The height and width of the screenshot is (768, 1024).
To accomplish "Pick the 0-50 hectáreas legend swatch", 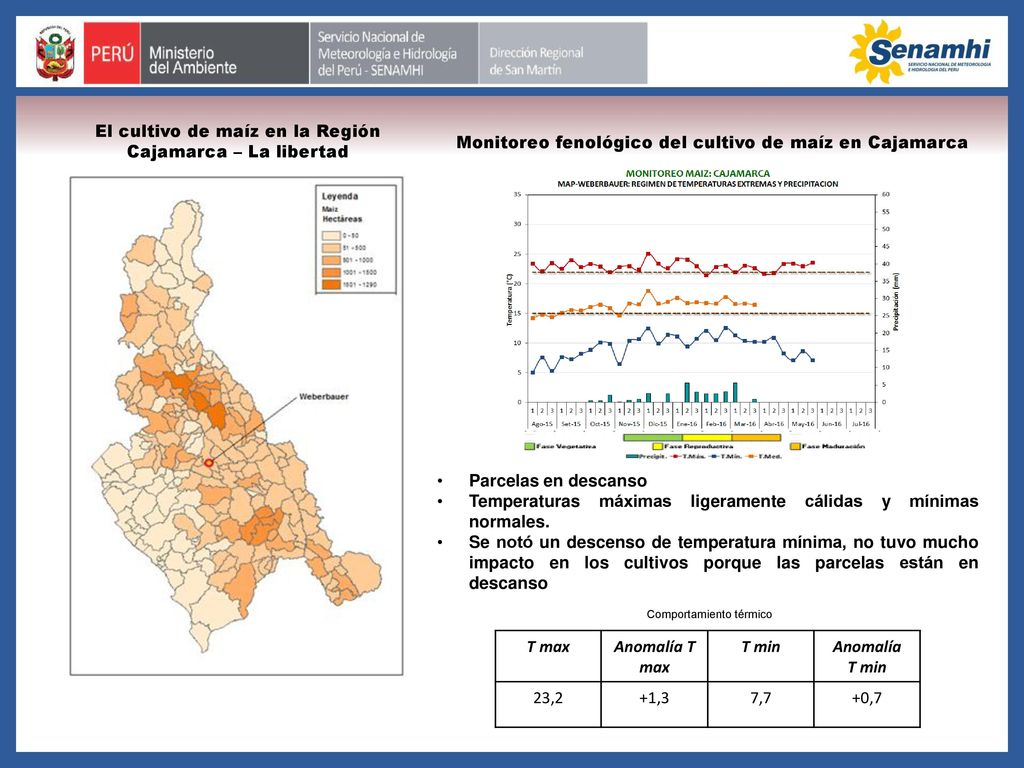I will [331, 236].
